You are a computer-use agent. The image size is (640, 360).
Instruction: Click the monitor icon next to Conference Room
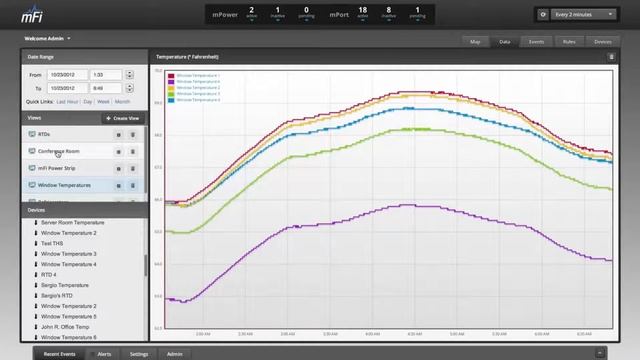coord(32,151)
